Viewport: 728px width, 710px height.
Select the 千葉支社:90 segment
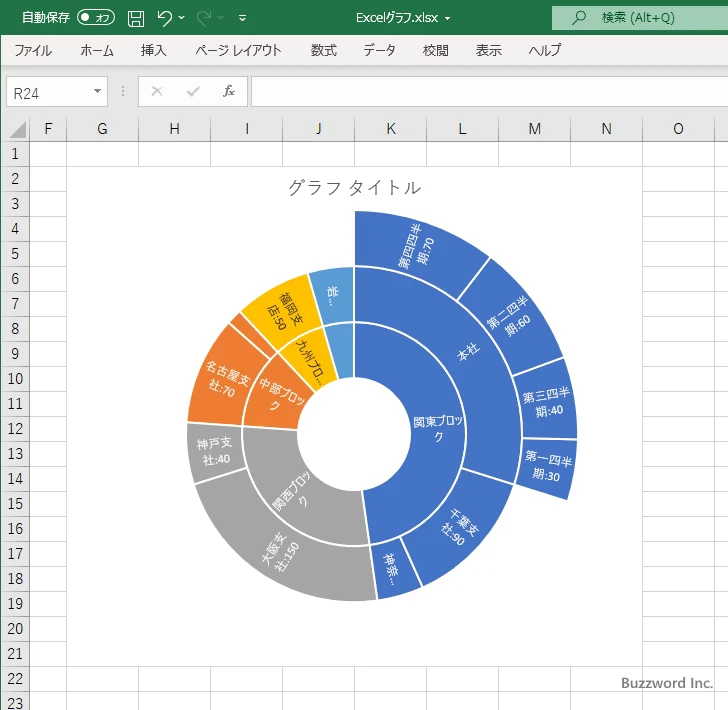pyautogui.click(x=459, y=527)
